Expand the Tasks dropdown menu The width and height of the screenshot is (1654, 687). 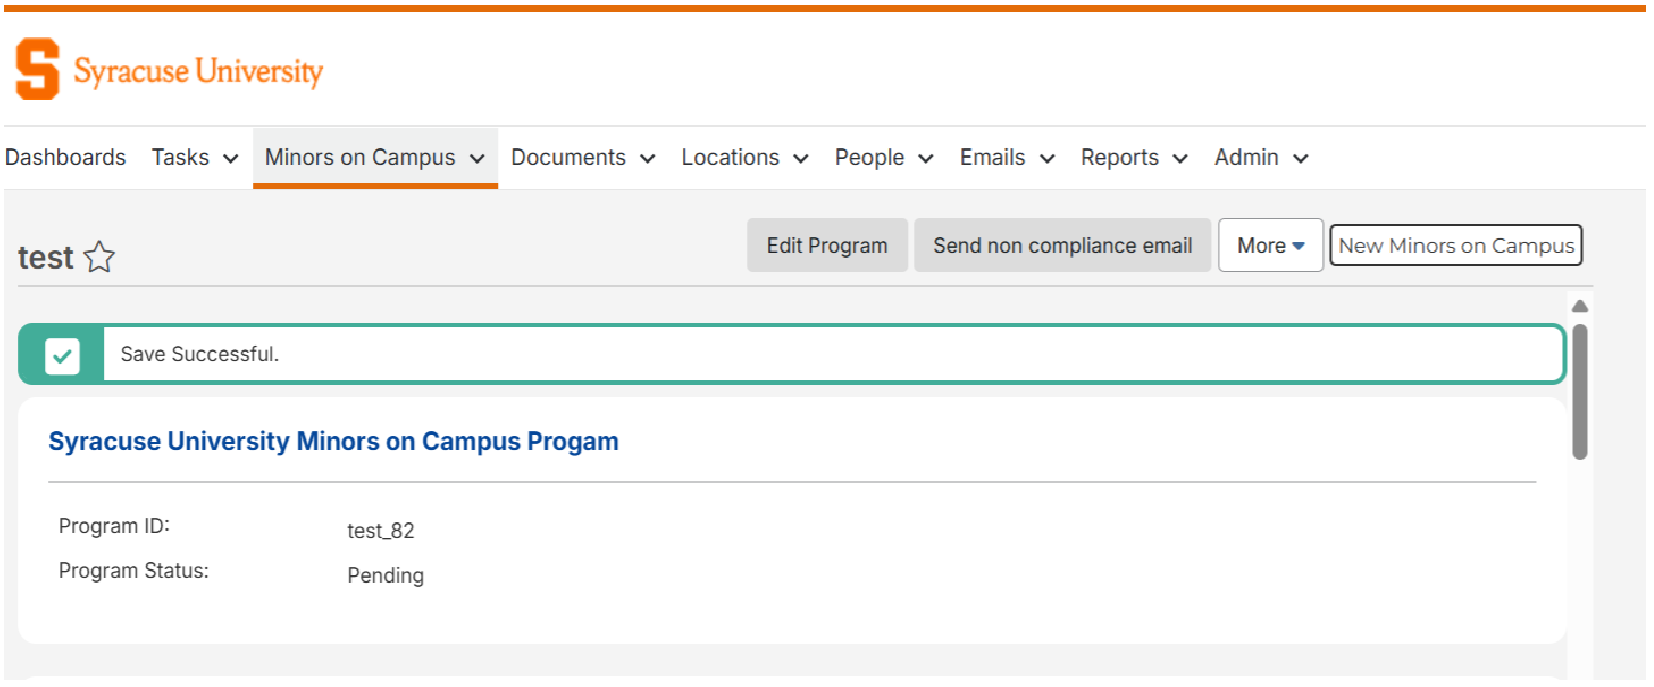coord(195,158)
